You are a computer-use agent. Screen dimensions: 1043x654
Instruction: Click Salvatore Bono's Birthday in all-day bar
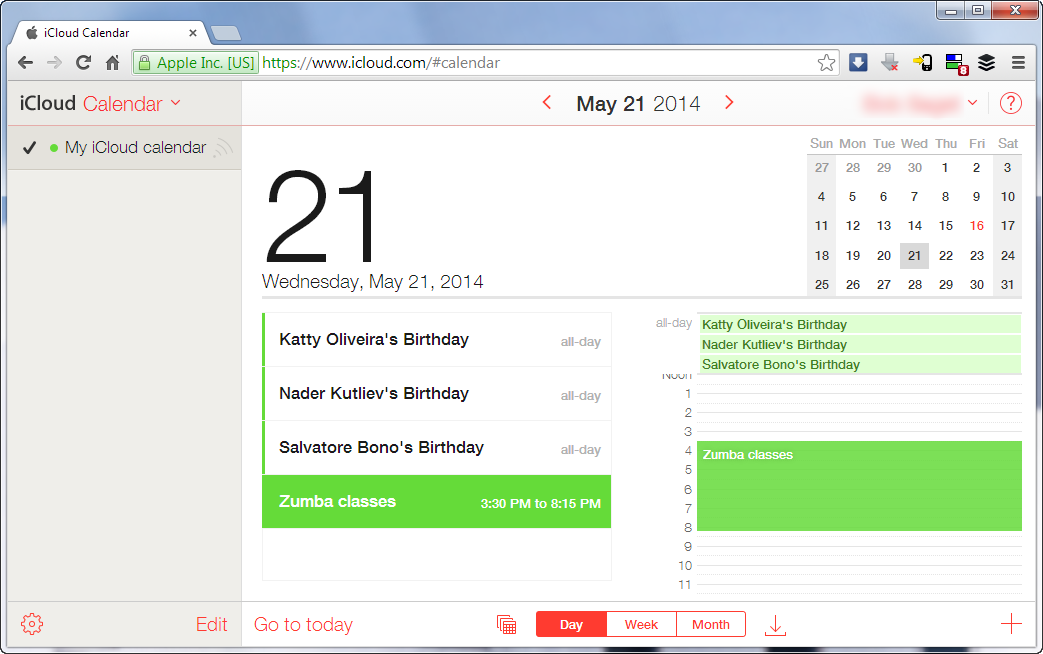(x=859, y=364)
